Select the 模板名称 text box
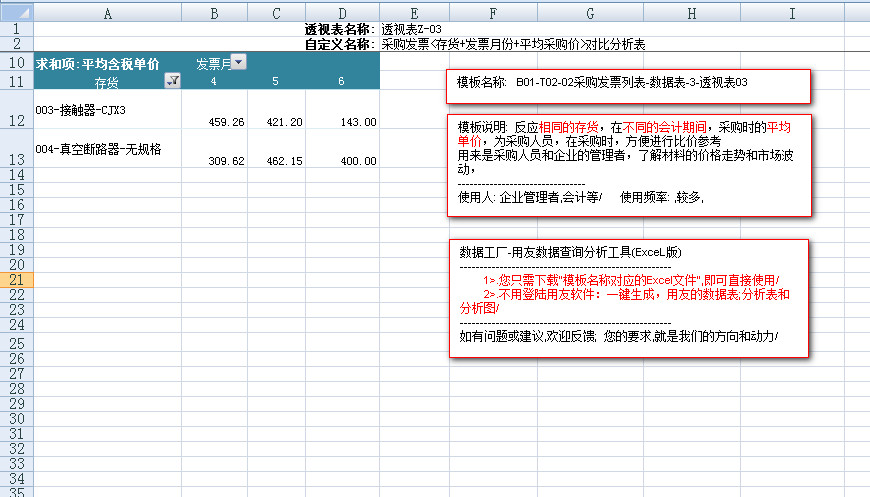This screenshot has height=497, width=870. pyautogui.click(x=627, y=86)
